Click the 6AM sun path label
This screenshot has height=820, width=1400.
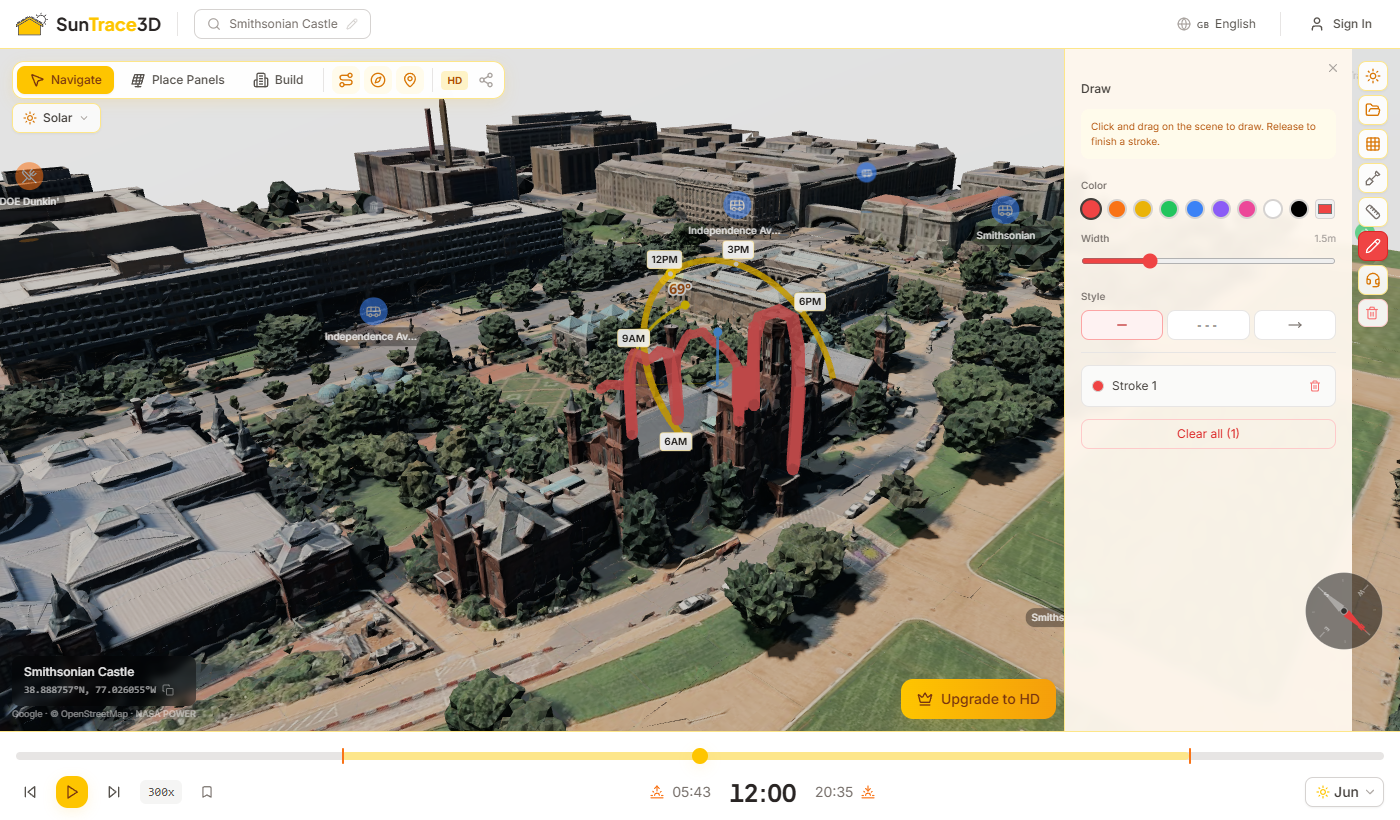[x=675, y=442]
